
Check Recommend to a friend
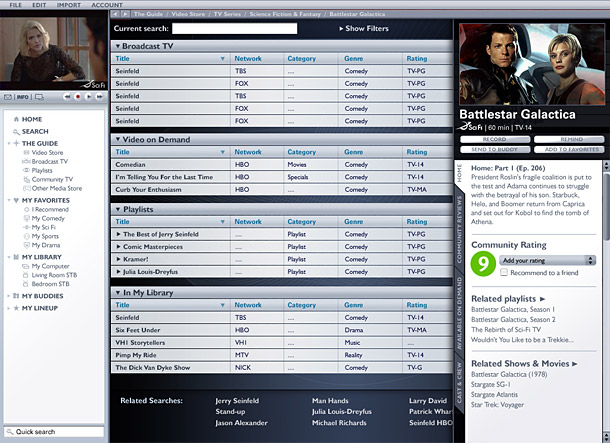504,272
